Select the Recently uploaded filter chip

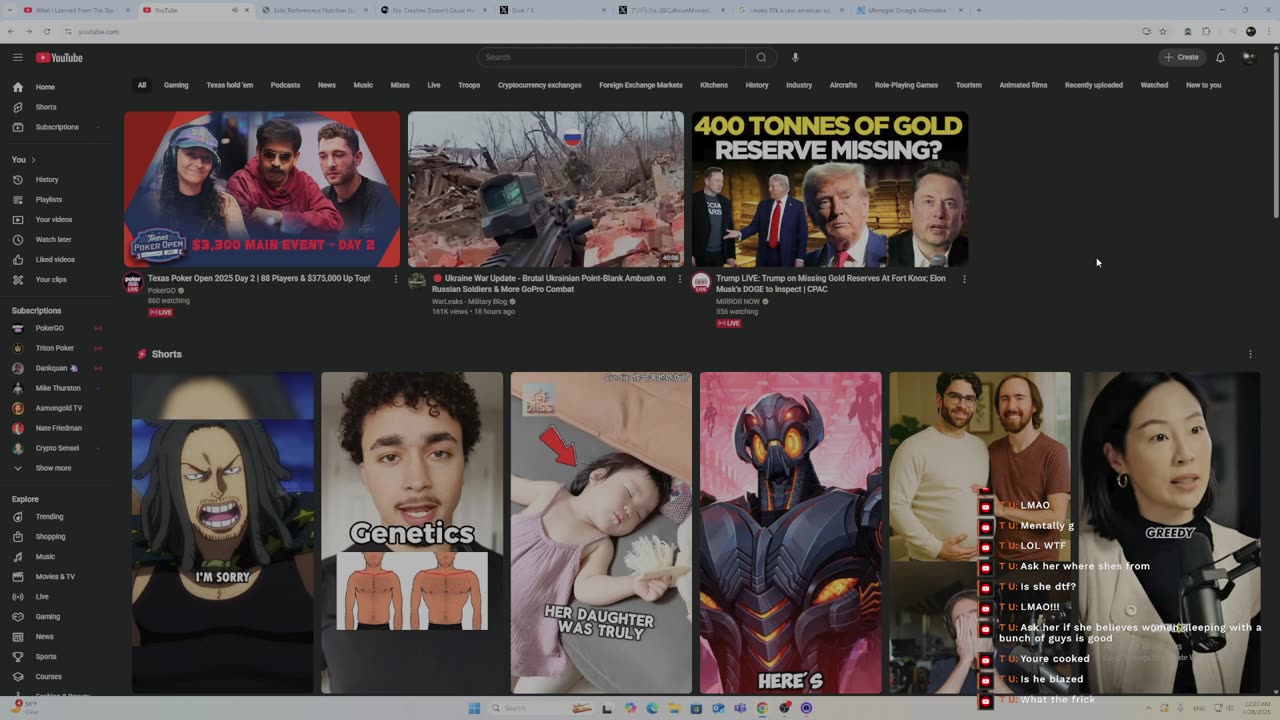(x=1093, y=85)
